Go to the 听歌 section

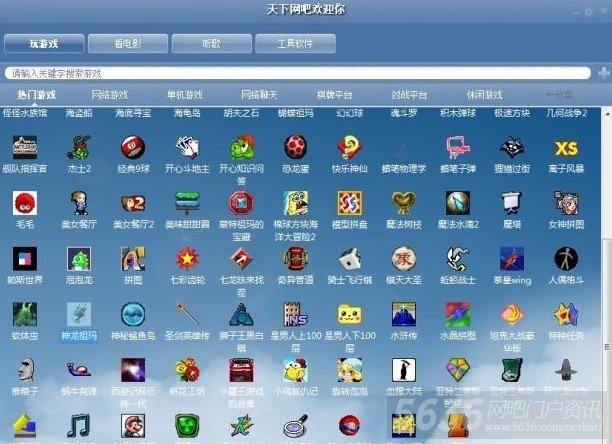(212, 43)
